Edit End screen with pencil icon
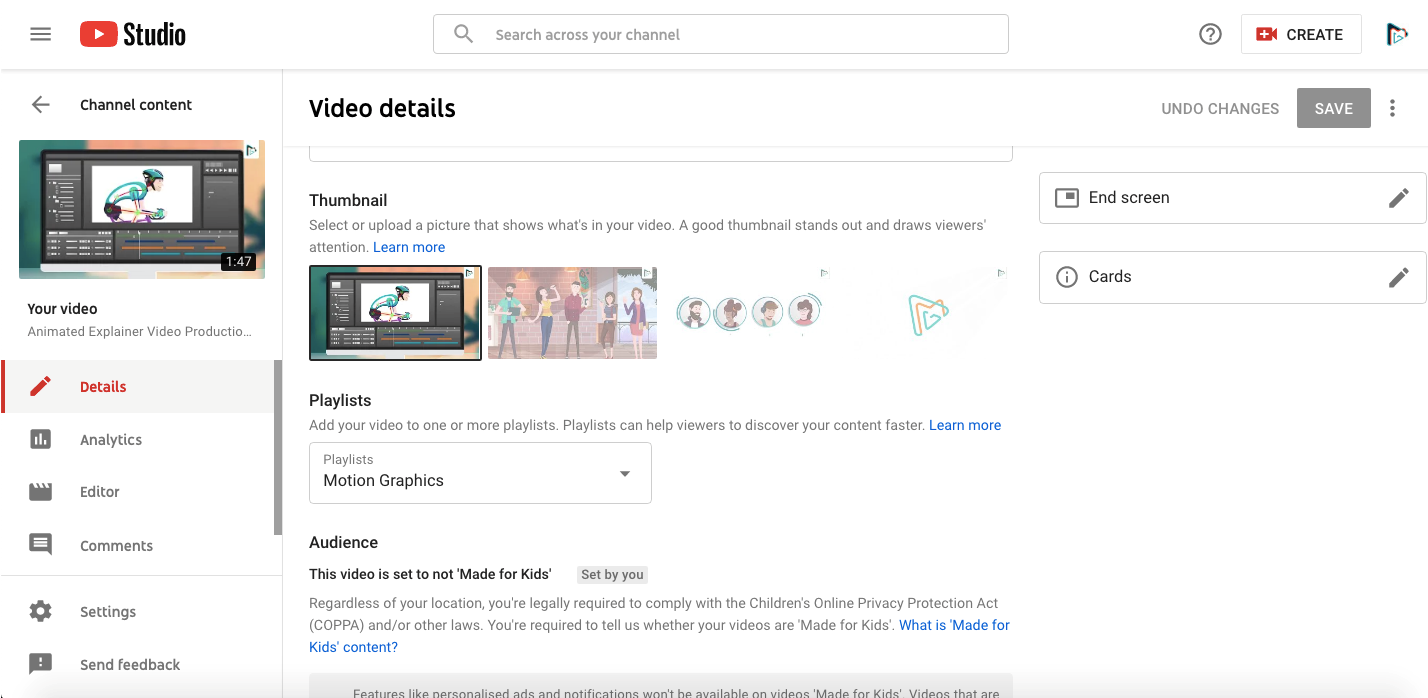 pos(1399,198)
